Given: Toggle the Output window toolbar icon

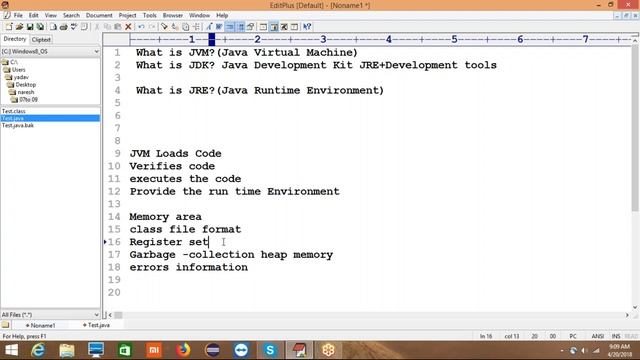Looking at the screenshot, I should point(284,27).
